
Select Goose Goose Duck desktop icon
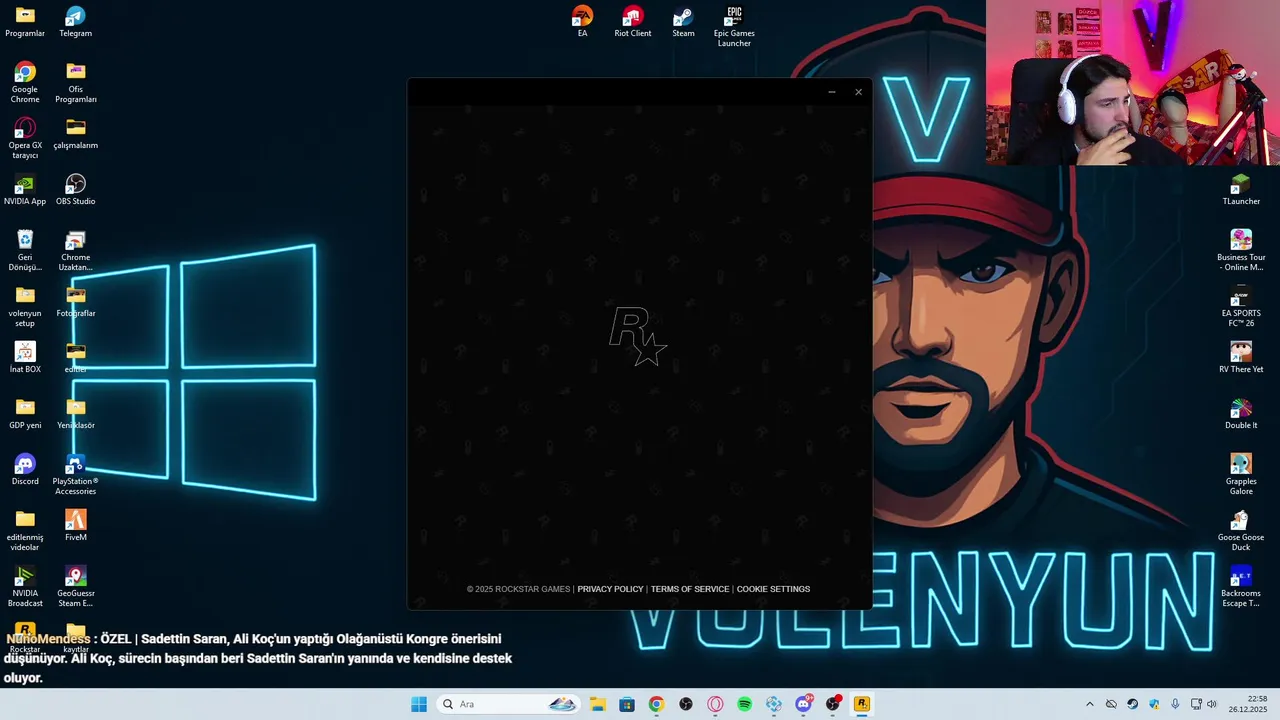(x=1241, y=530)
